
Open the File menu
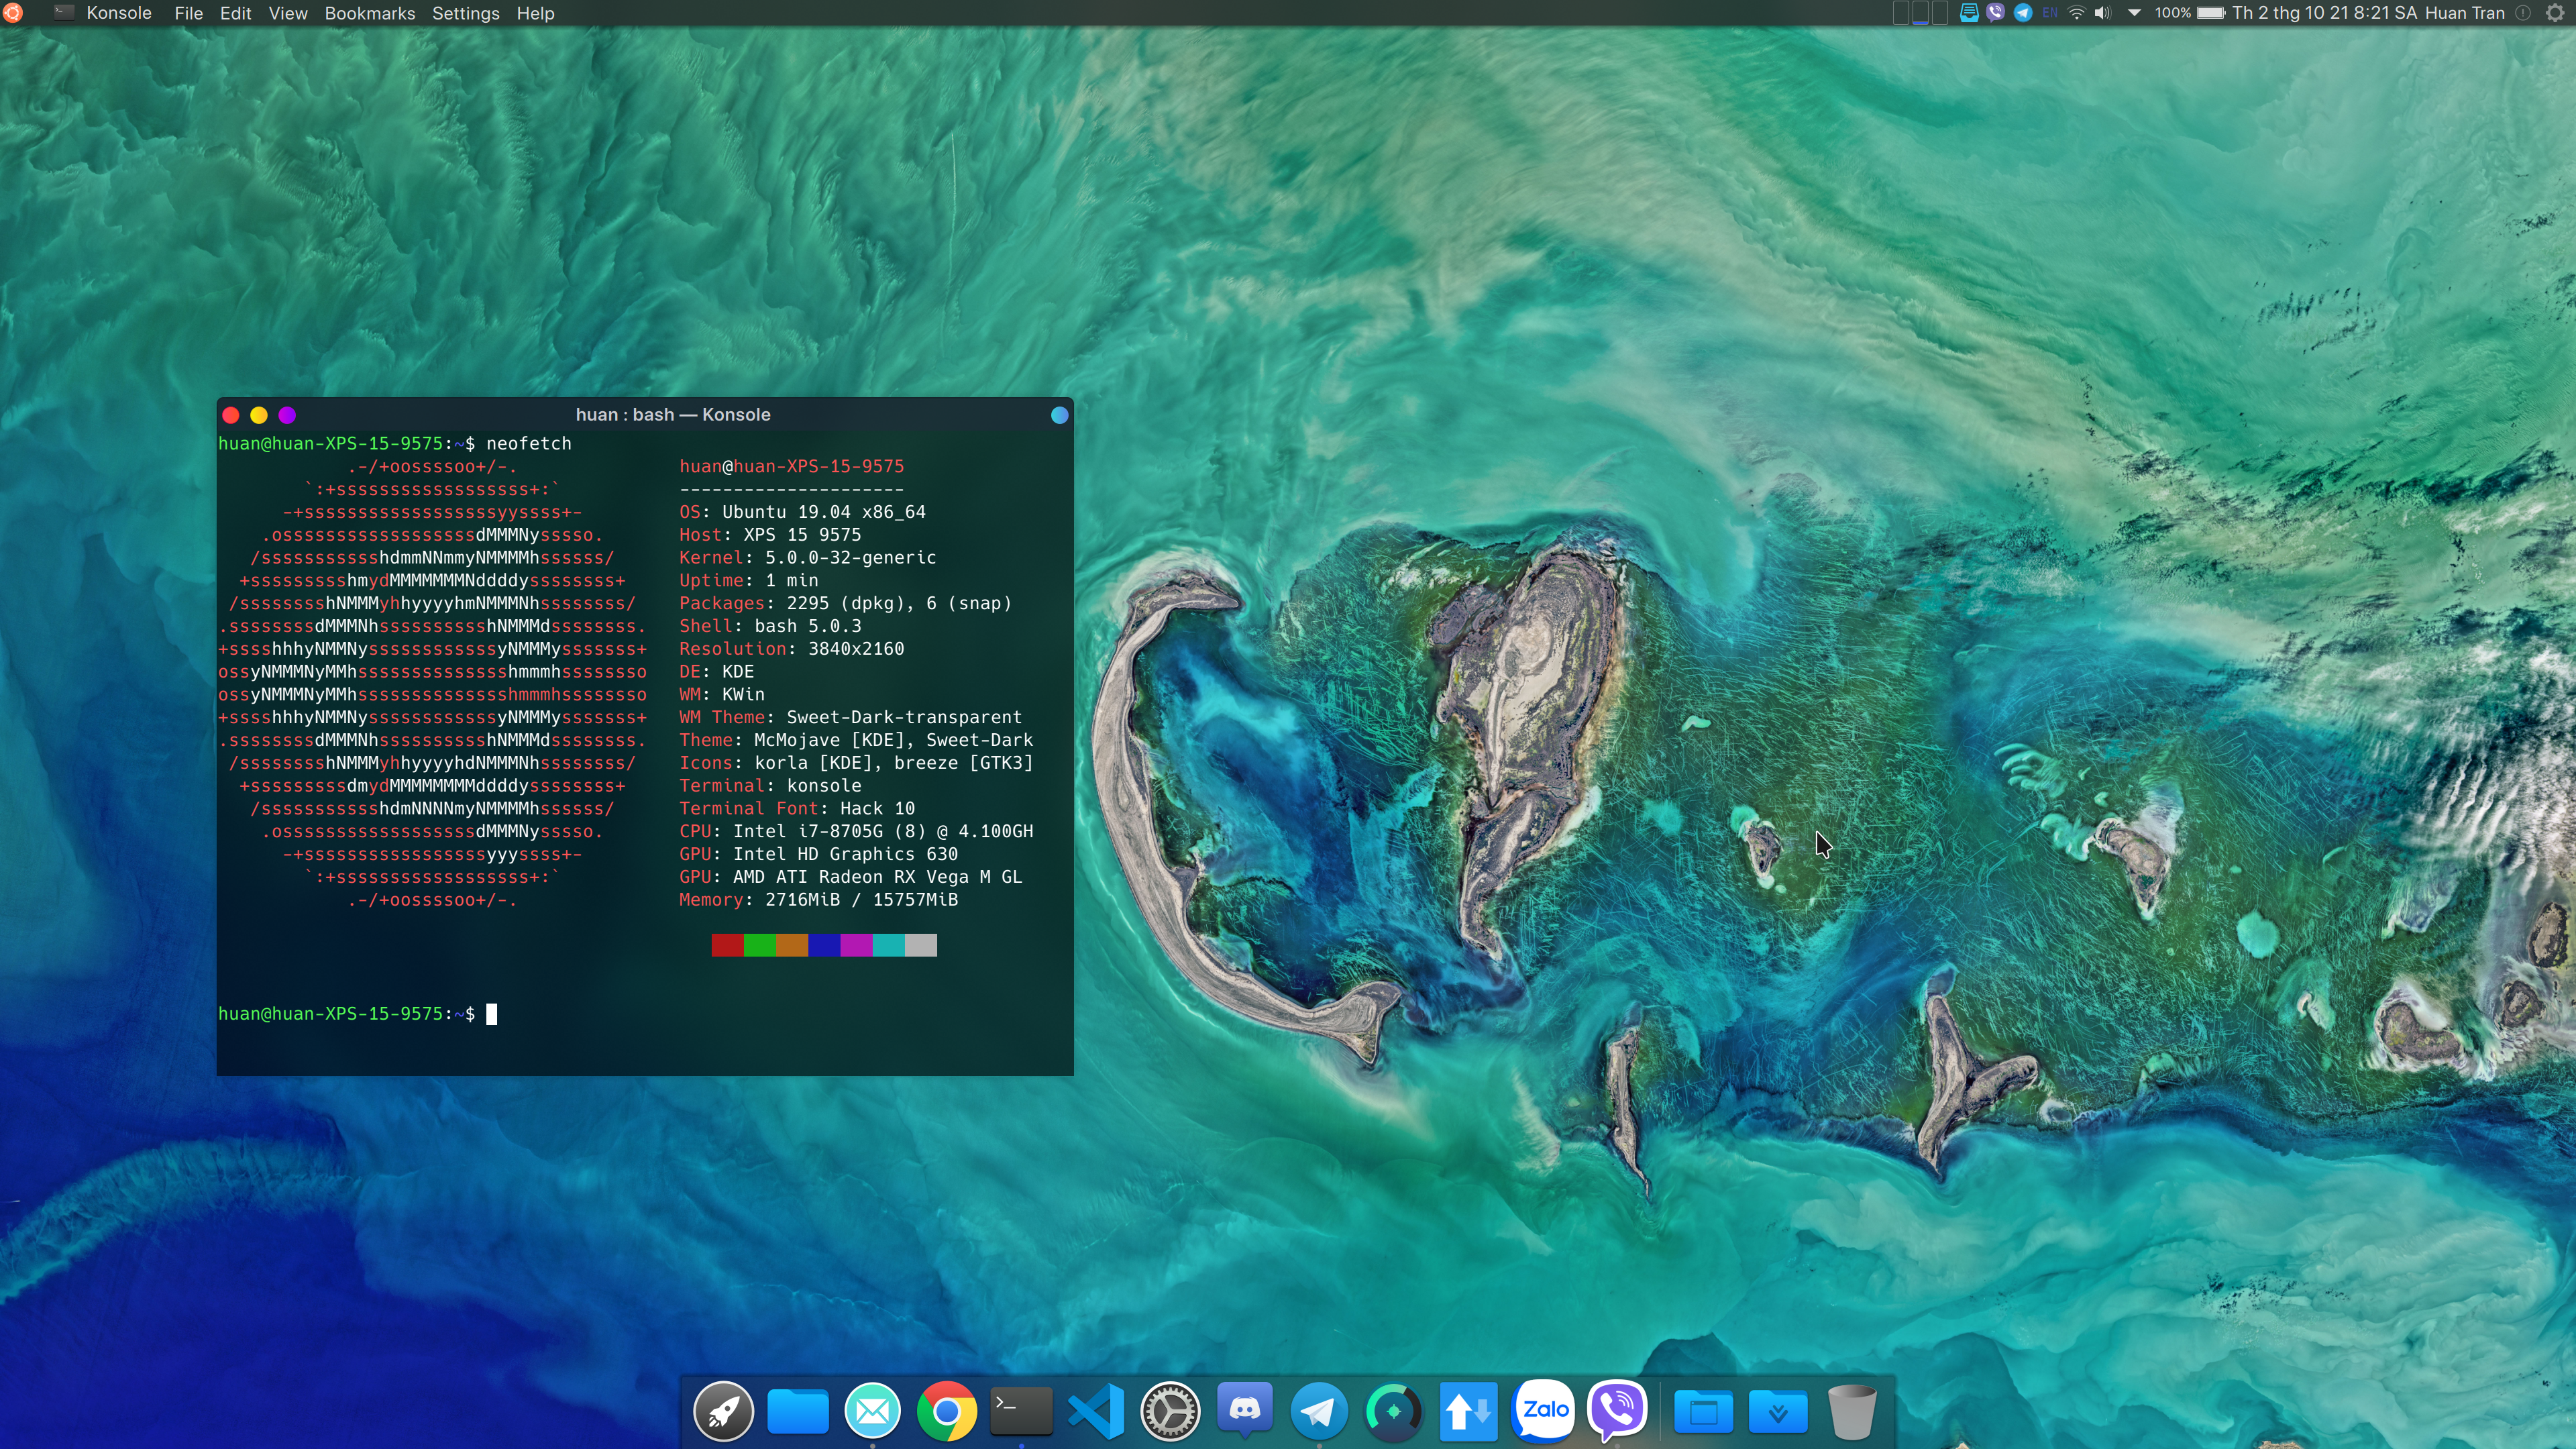point(188,13)
